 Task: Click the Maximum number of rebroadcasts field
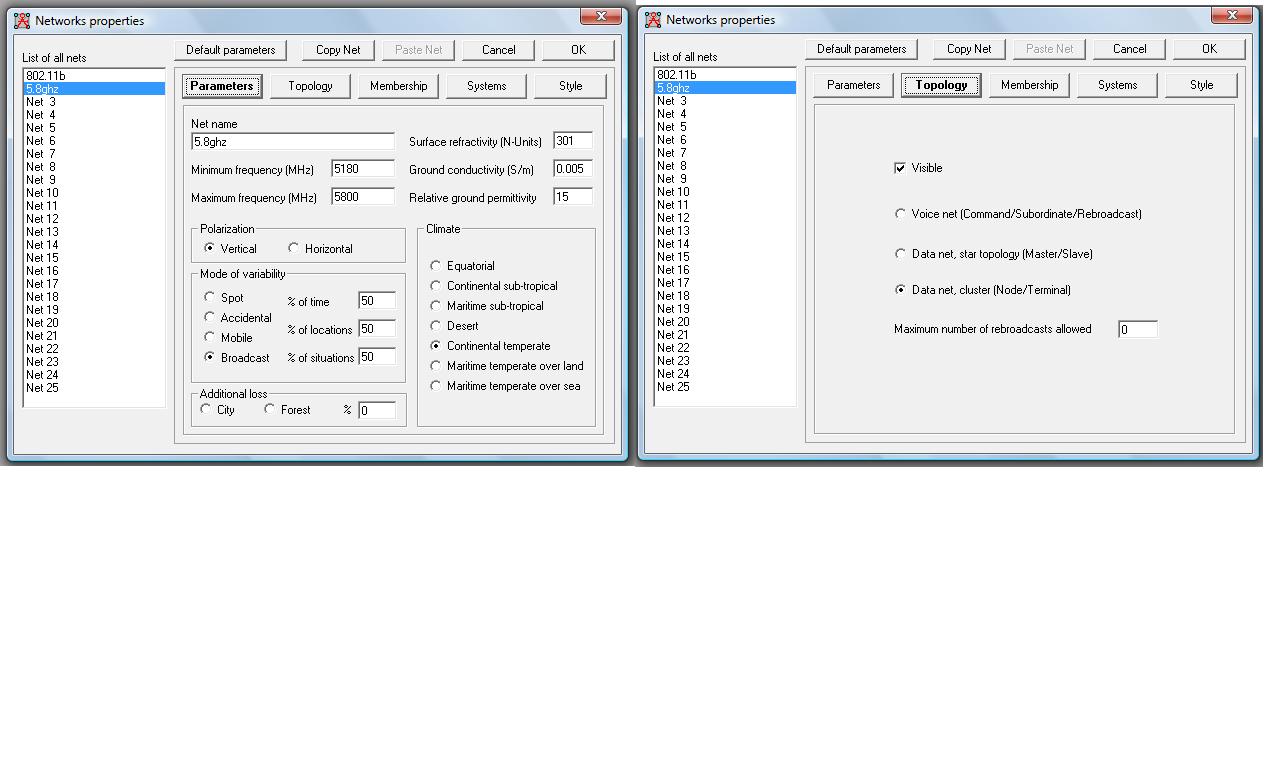coord(1138,328)
